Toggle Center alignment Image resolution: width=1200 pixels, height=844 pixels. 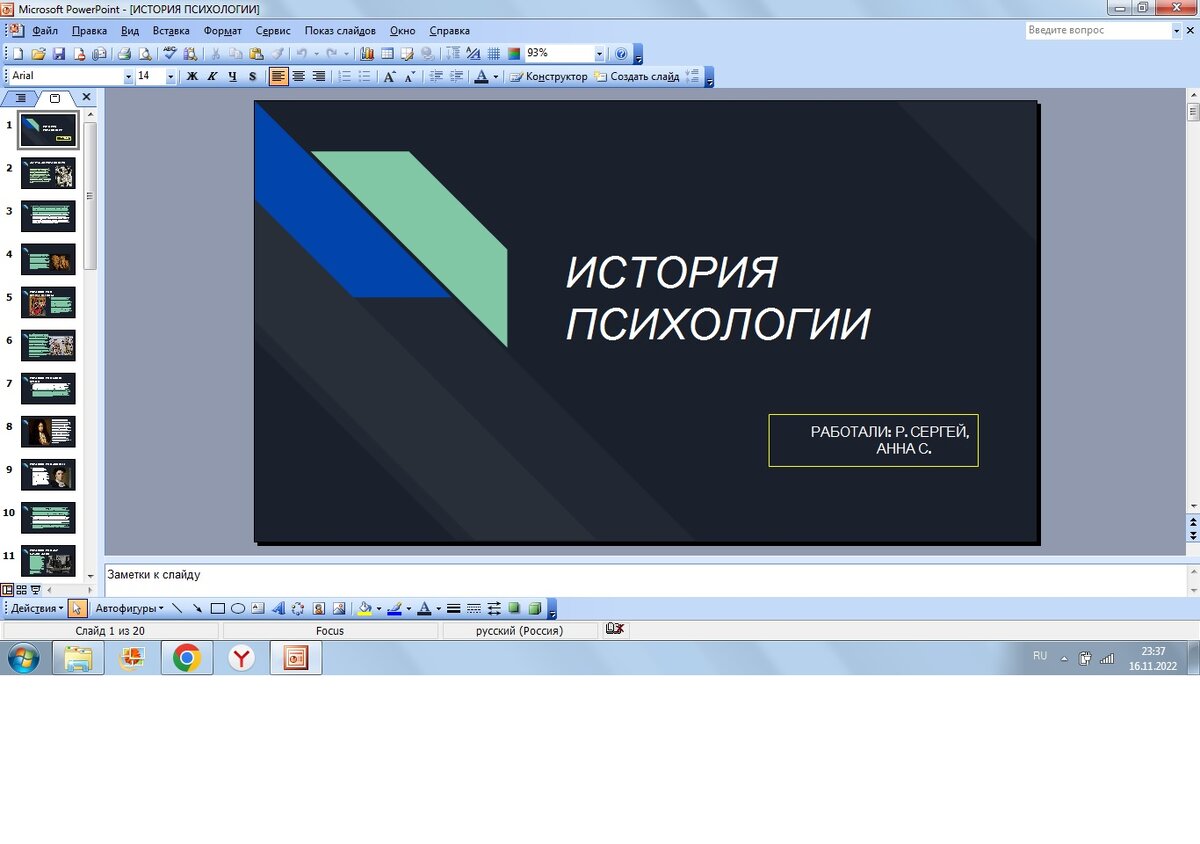(298, 76)
